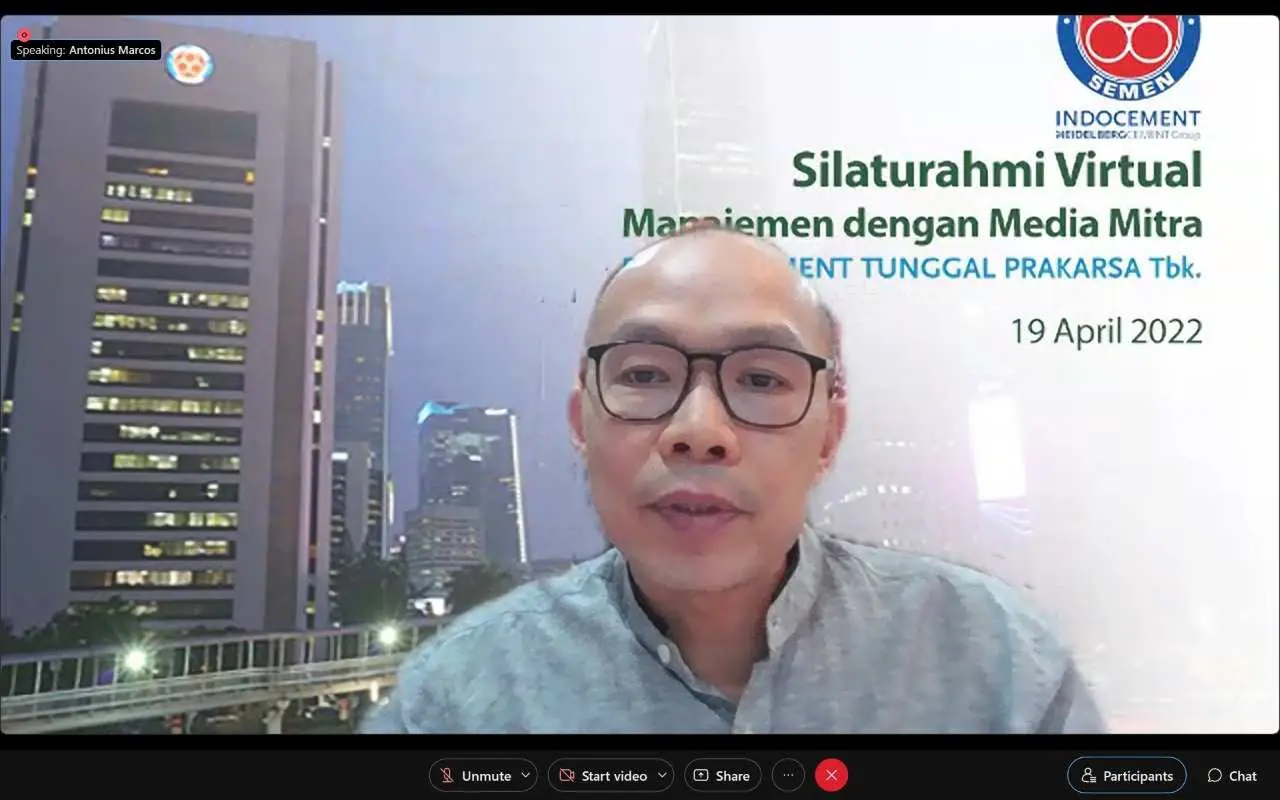Click the 19 April 2022 date text
1280x800 pixels.
click(x=1106, y=331)
